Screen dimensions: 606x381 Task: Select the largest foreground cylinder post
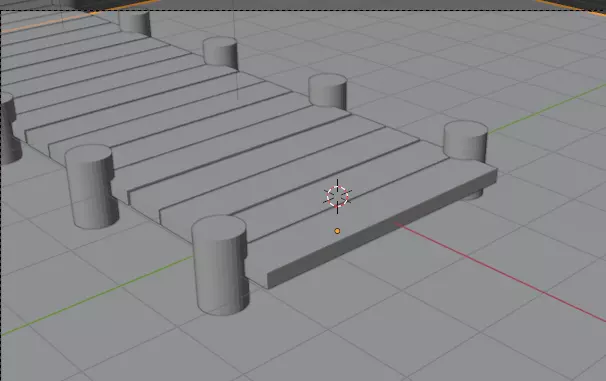220,265
